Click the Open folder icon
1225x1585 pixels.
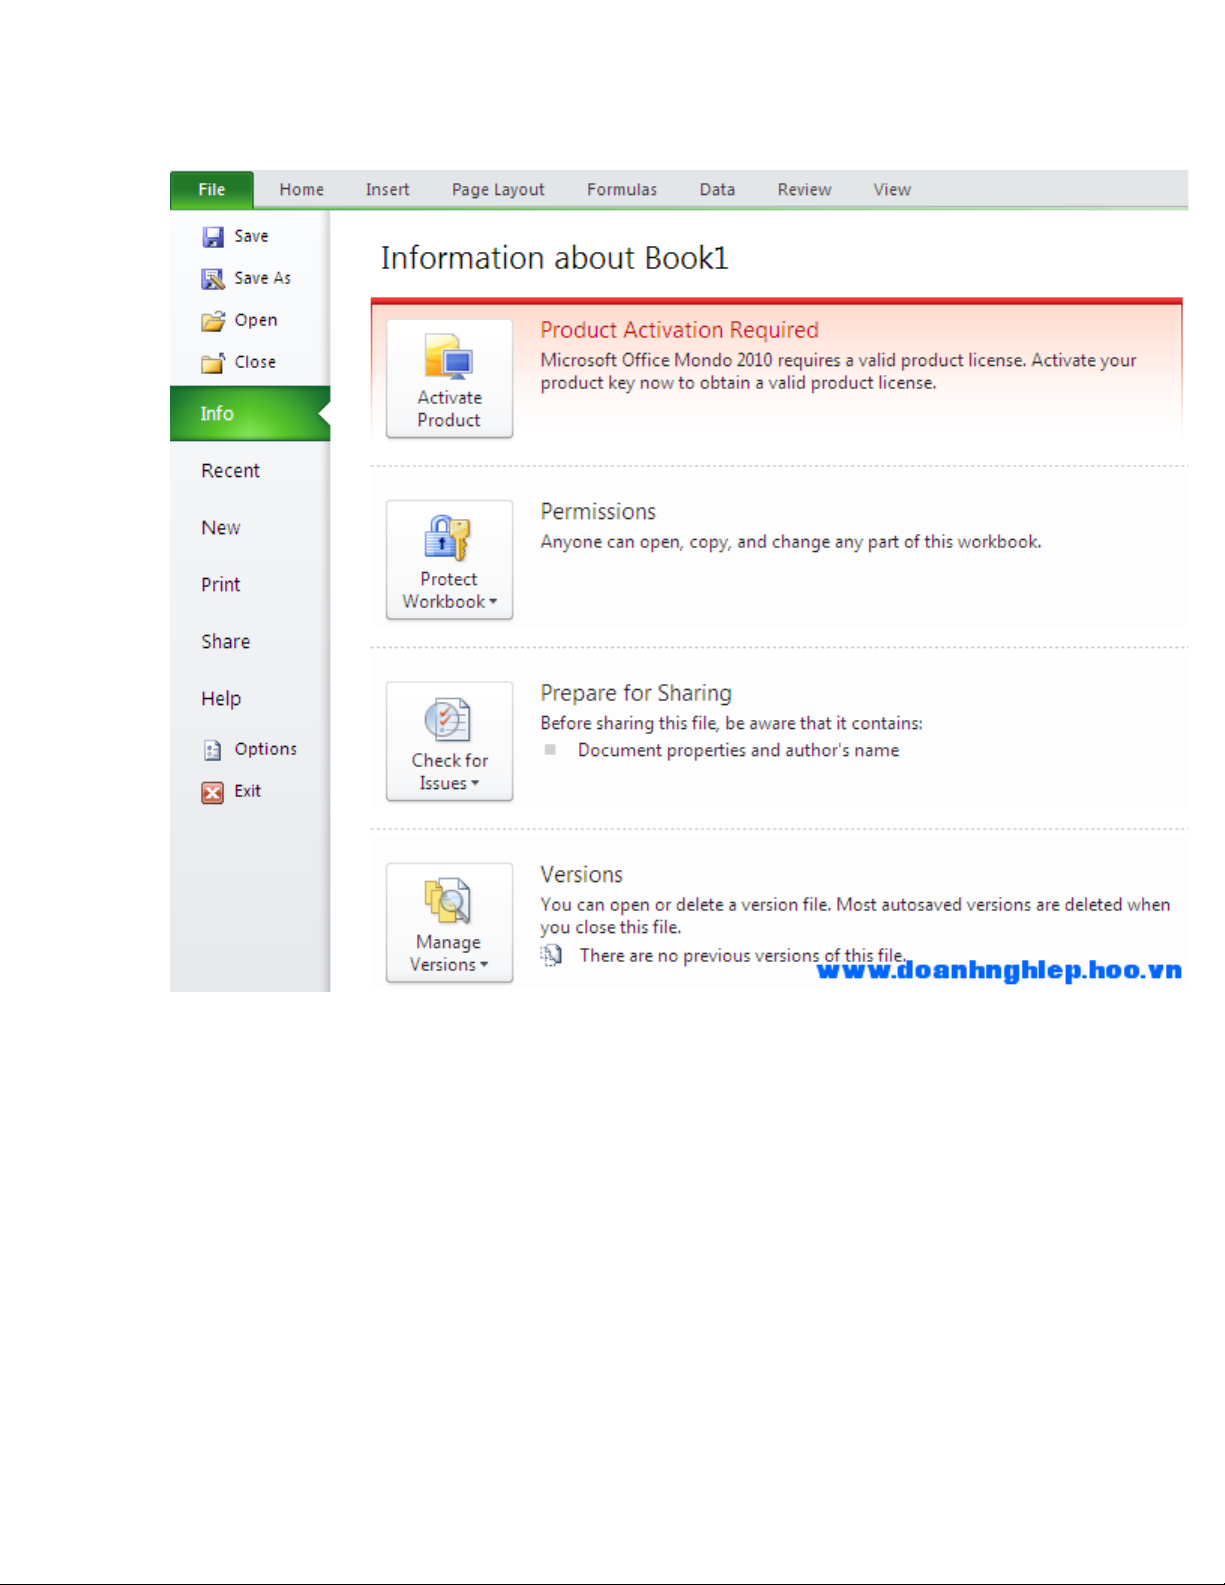(213, 321)
